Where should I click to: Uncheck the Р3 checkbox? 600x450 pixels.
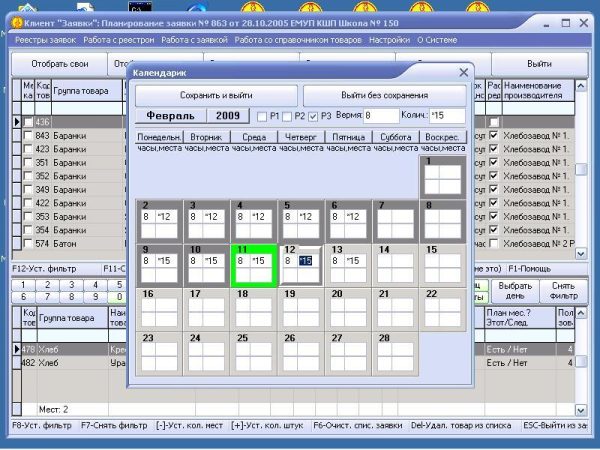pos(313,116)
